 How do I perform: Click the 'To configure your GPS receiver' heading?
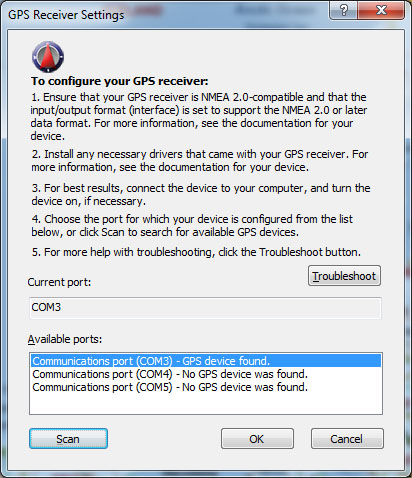tap(120, 81)
